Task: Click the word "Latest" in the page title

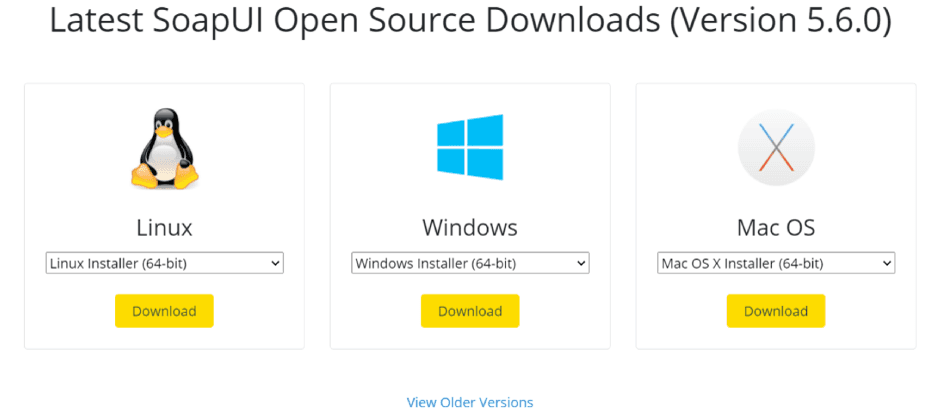Action: coord(98,20)
